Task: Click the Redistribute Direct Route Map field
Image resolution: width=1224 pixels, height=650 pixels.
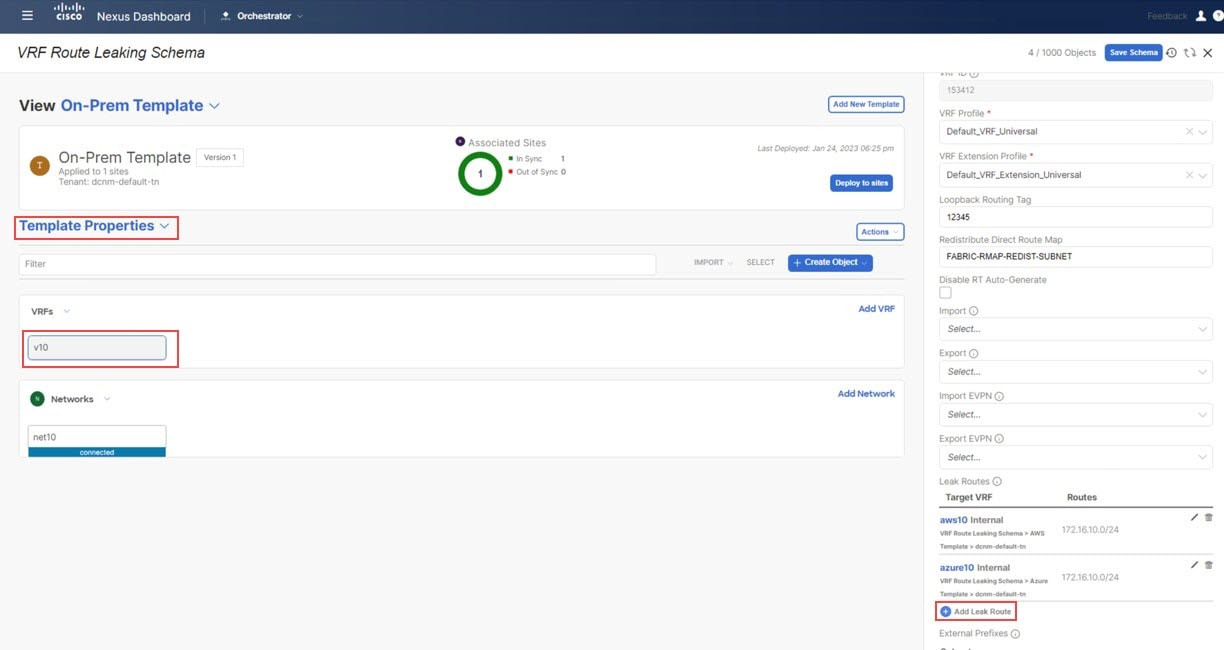Action: point(1076,257)
